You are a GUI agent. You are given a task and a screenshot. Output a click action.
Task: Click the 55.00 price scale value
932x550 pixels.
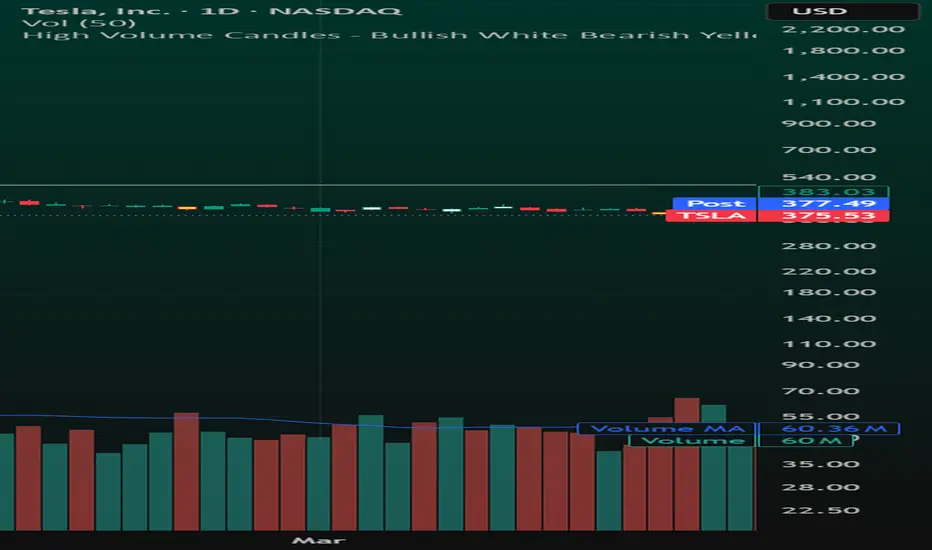coord(821,416)
